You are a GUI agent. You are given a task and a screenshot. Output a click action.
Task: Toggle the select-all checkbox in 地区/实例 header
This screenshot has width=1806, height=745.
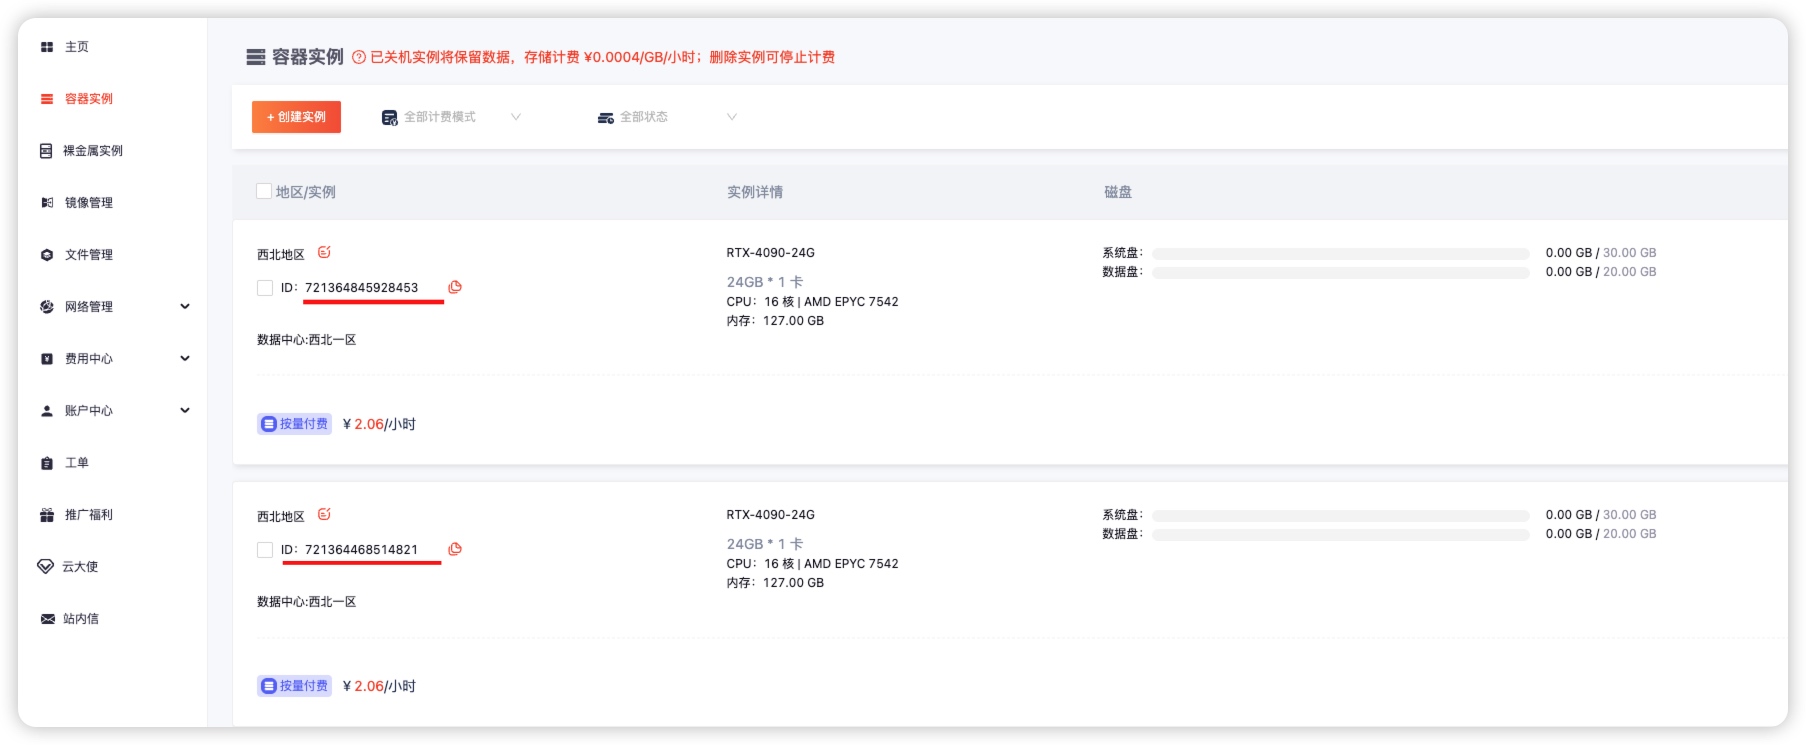[x=264, y=191]
